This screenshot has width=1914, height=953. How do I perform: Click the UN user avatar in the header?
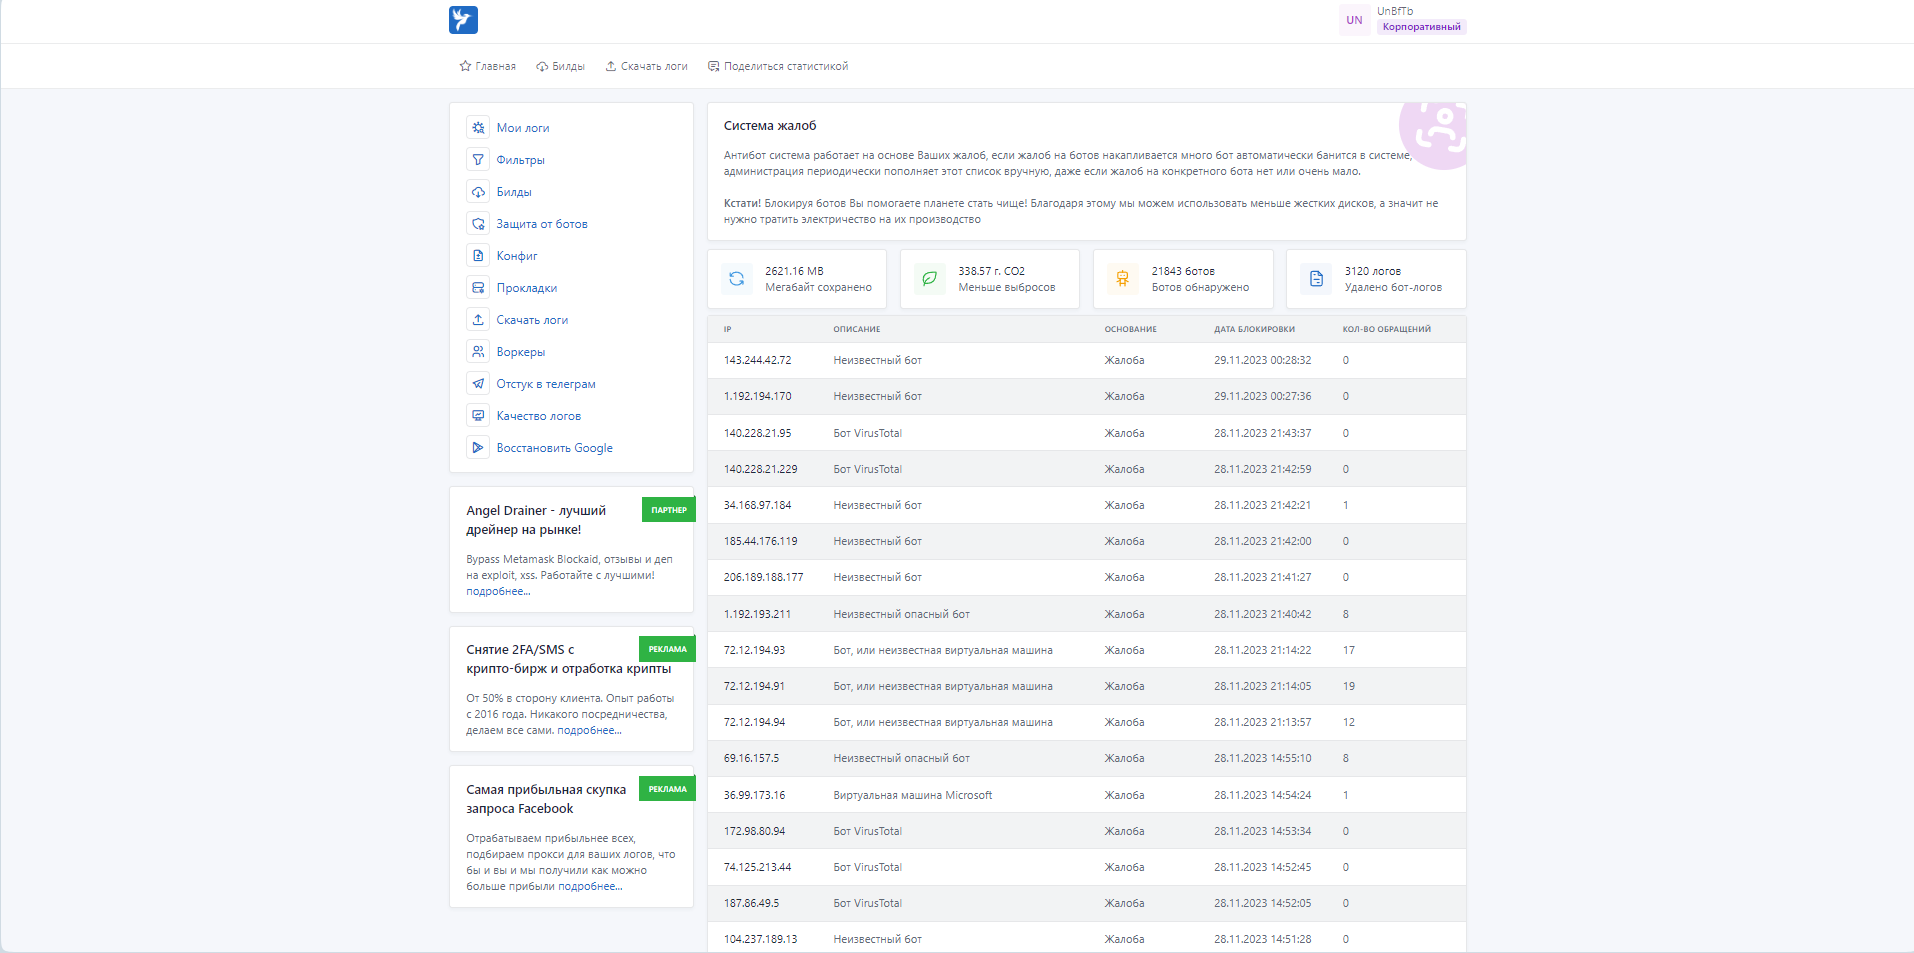[1354, 20]
